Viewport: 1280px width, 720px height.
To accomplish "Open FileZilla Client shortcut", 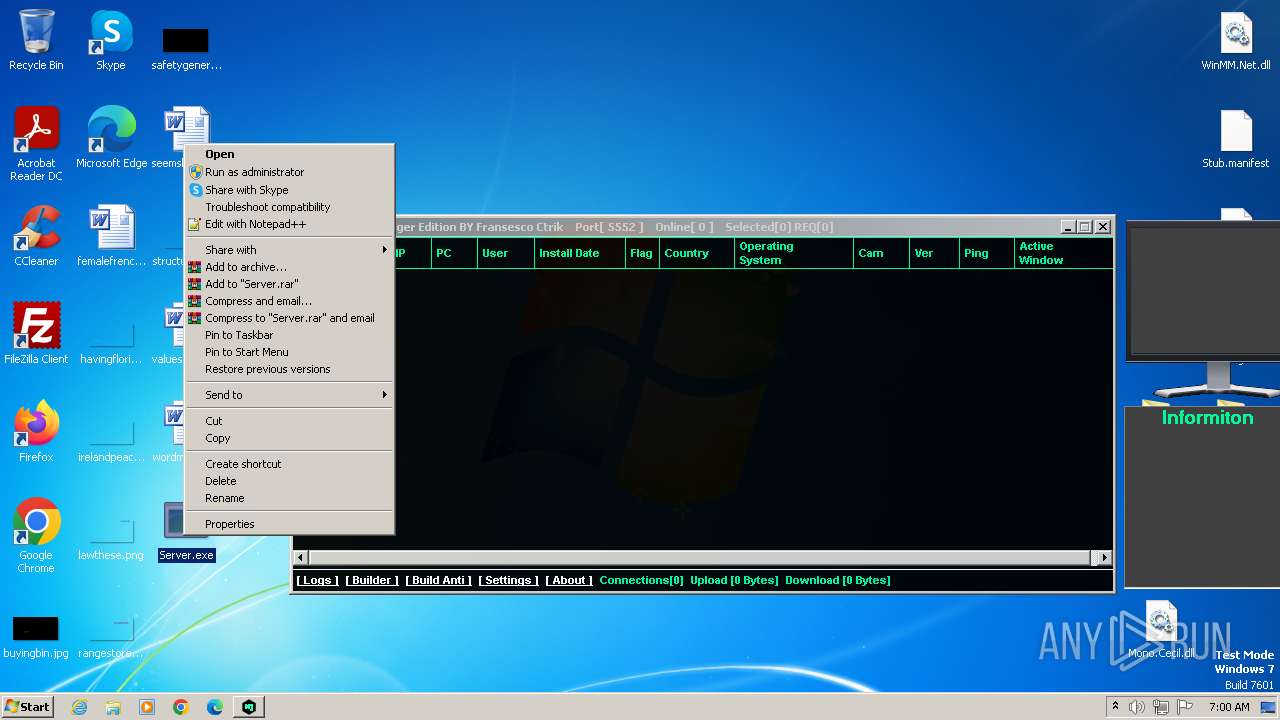I will pyautogui.click(x=36, y=334).
